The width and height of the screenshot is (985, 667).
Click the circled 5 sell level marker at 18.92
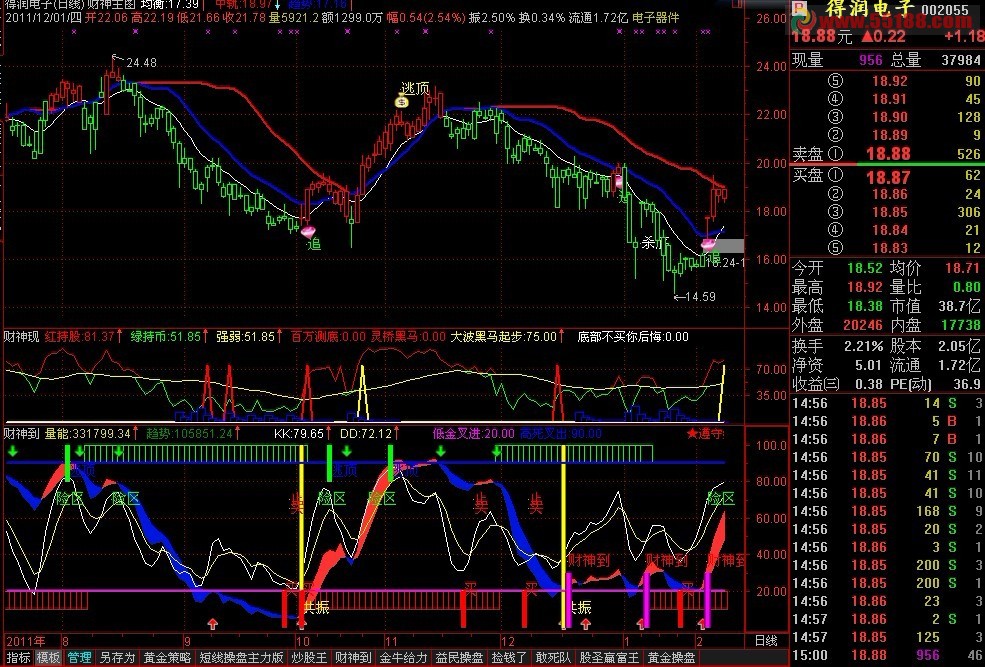pyautogui.click(x=835, y=81)
